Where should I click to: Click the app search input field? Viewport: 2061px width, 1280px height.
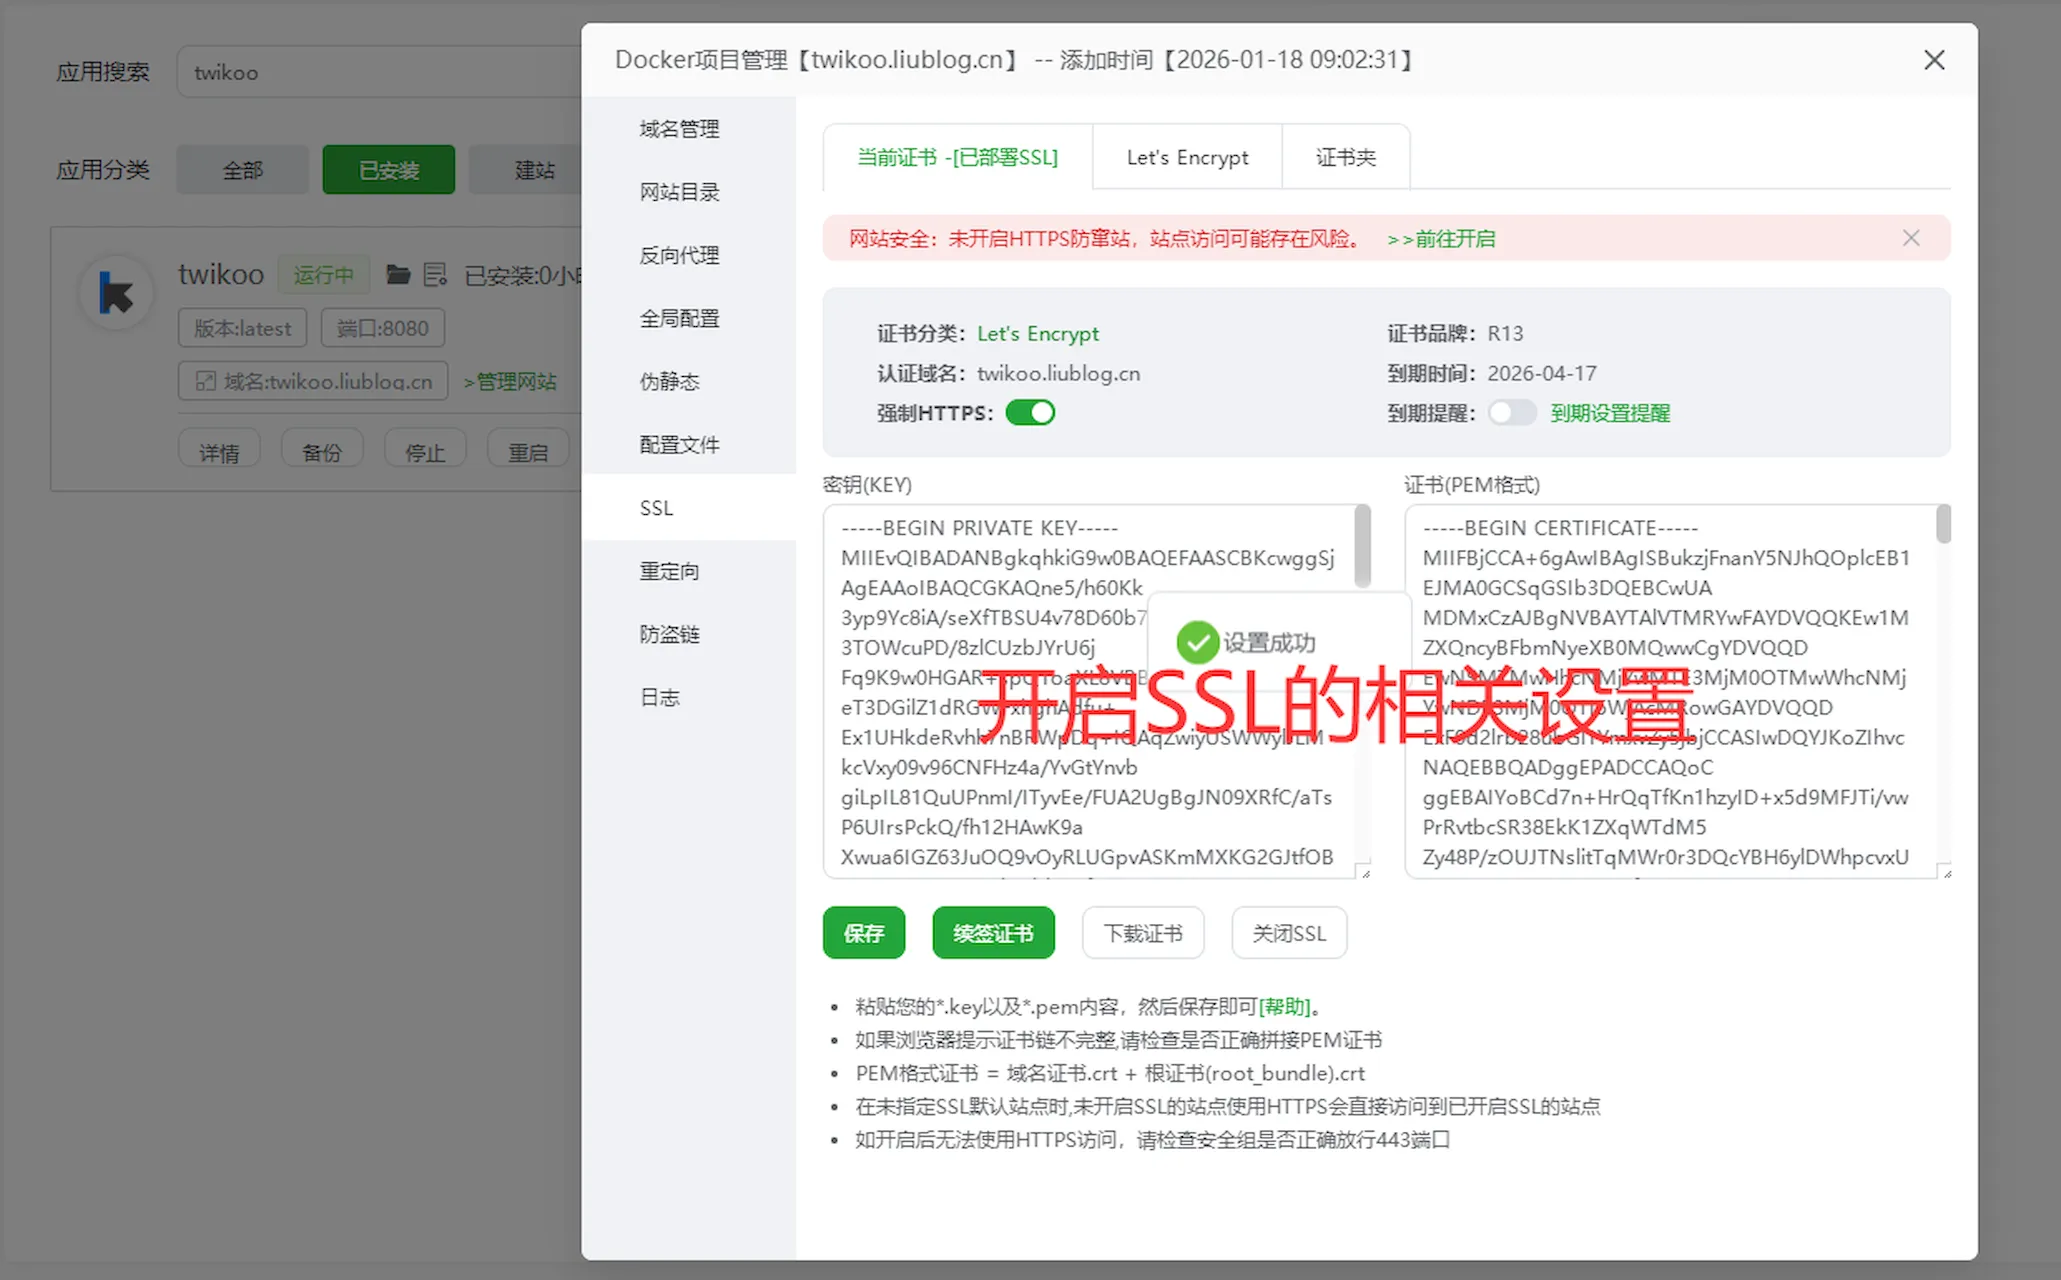pyautogui.click(x=380, y=72)
